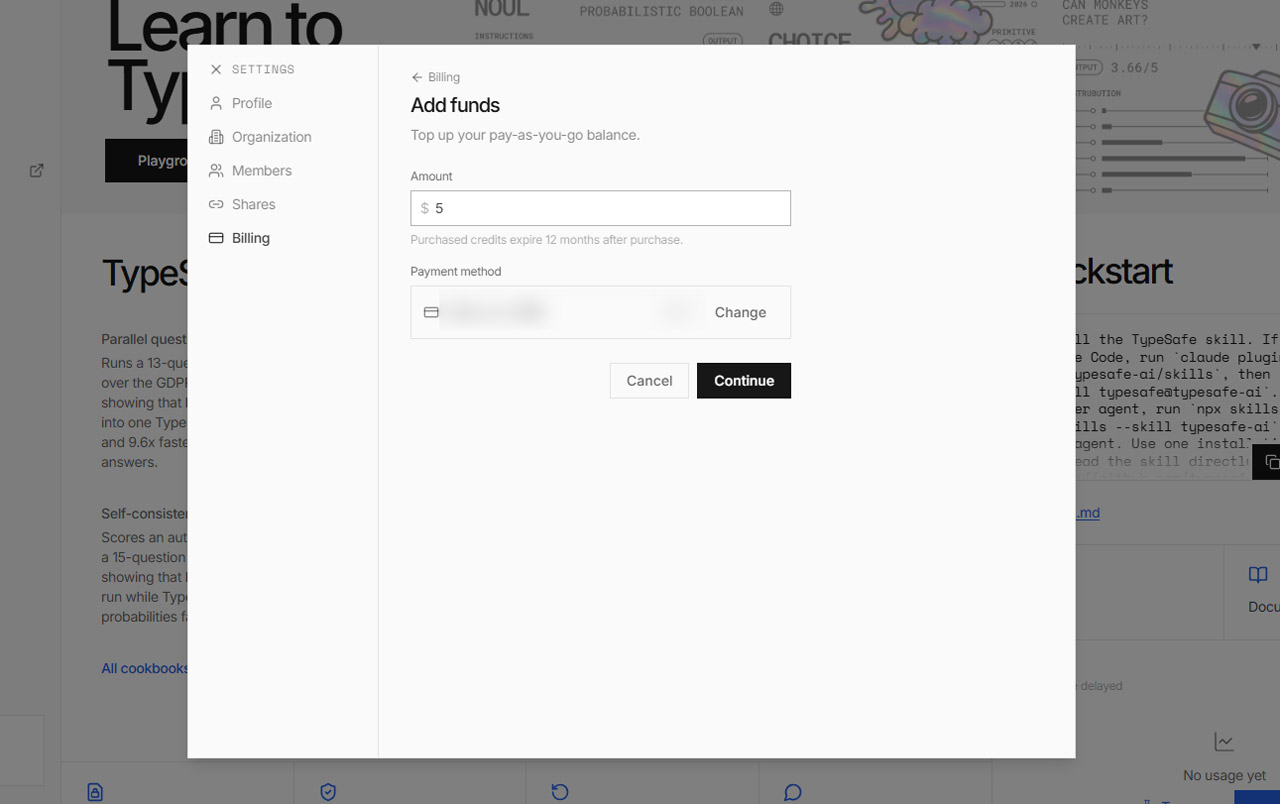This screenshot has width=1280, height=804.
Task: Open Members settings
Action: (250, 171)
